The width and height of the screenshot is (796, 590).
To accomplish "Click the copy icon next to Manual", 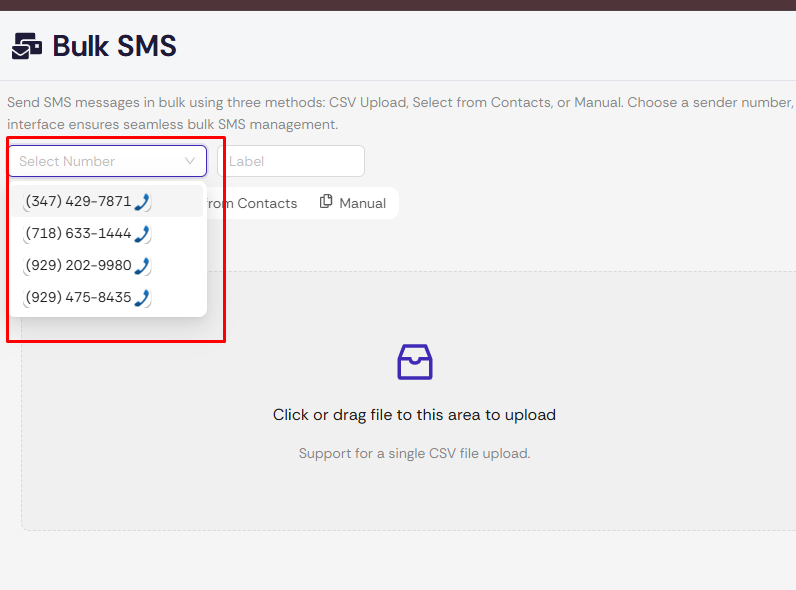I will click(x=326, y=202).
